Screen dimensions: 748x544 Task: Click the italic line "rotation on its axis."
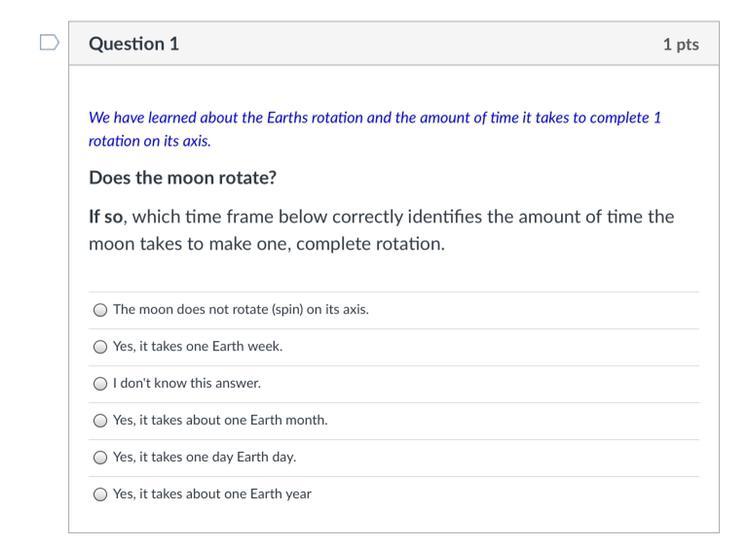tap(150, 141)
